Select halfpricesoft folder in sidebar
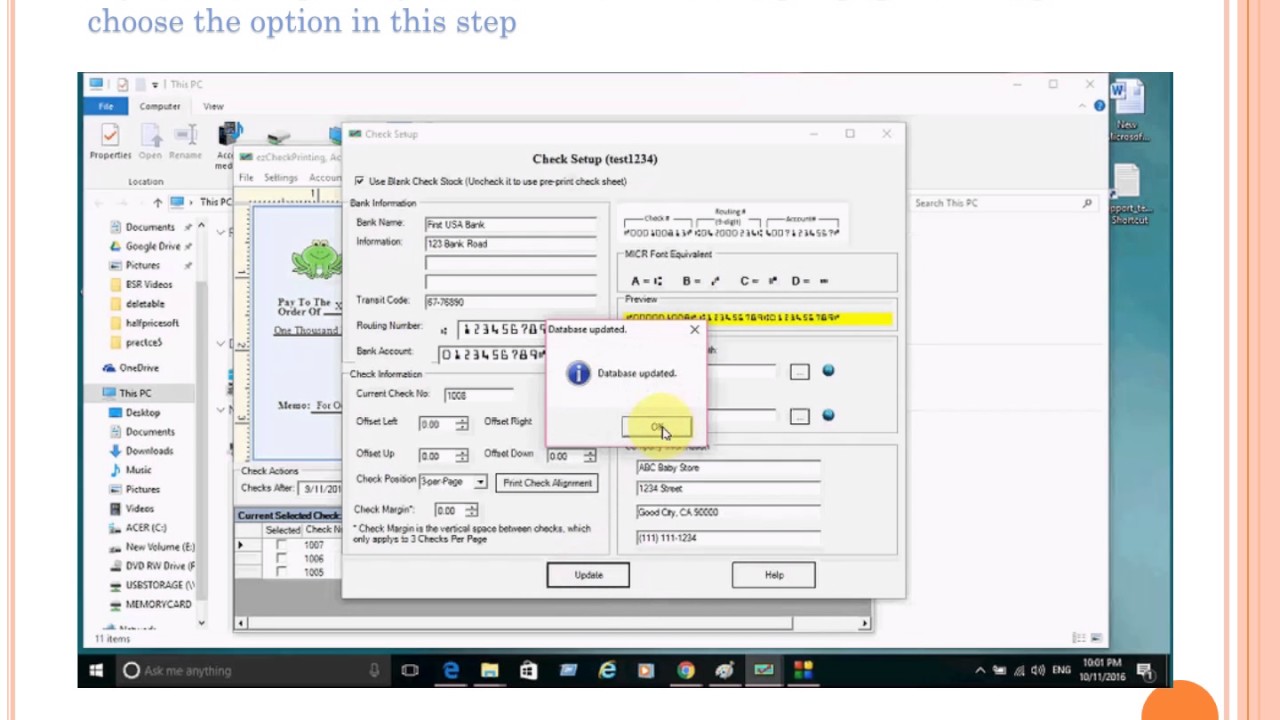This screenshot has height=720, width=1280. pyautogui.click(x=152, y=323)
